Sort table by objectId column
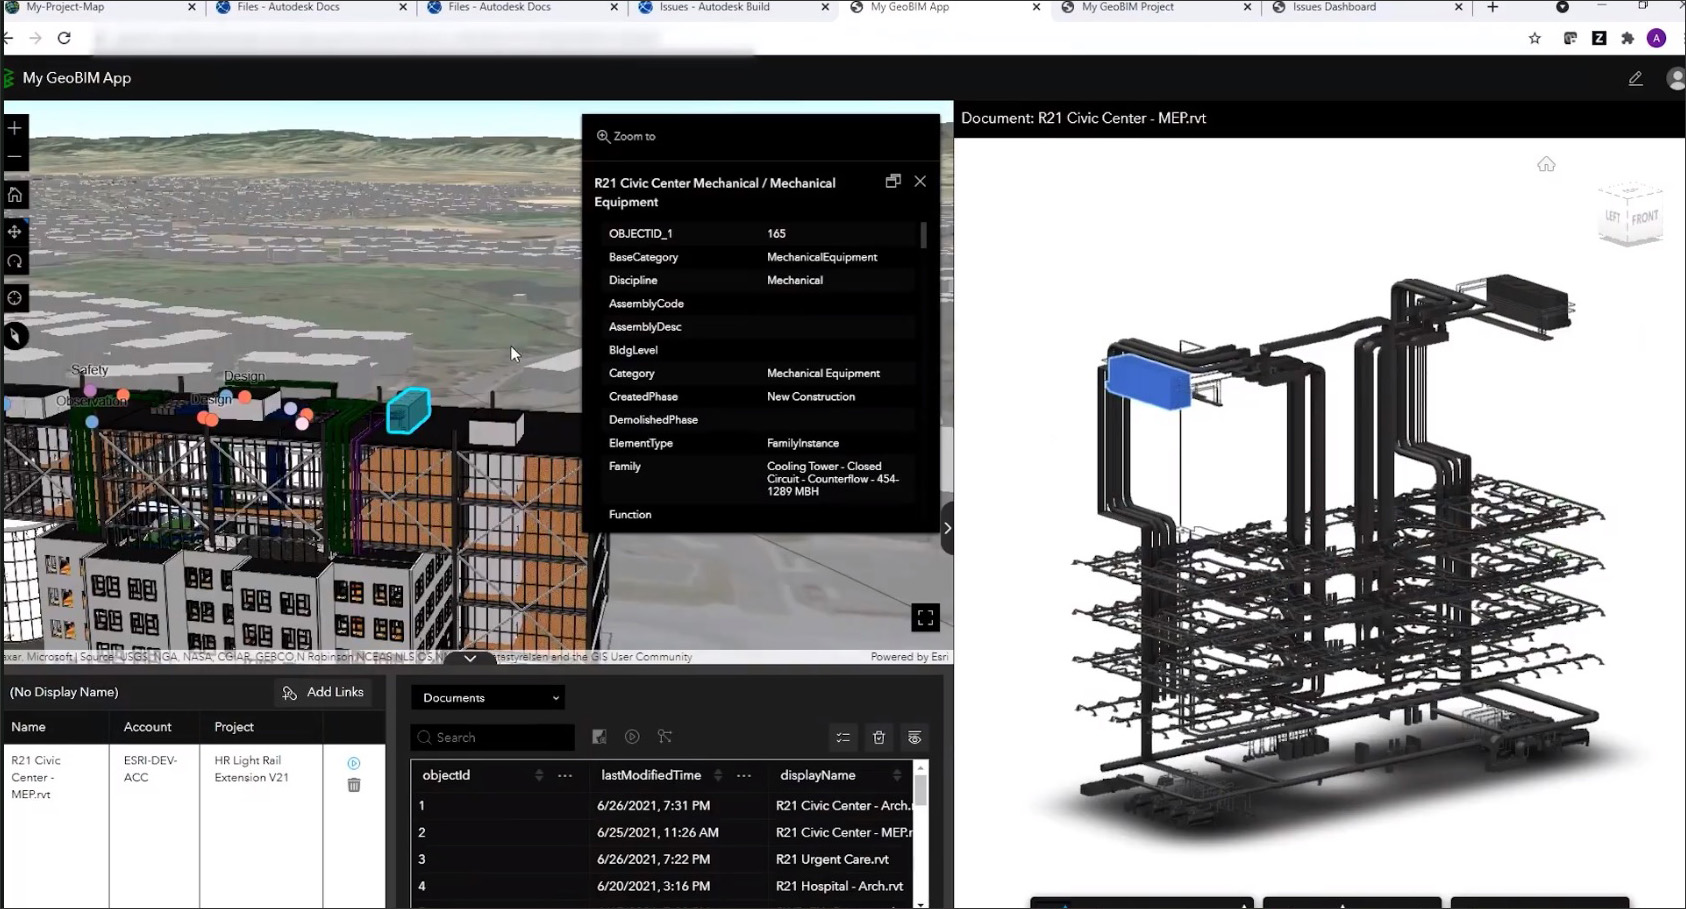 pos(539,775)
